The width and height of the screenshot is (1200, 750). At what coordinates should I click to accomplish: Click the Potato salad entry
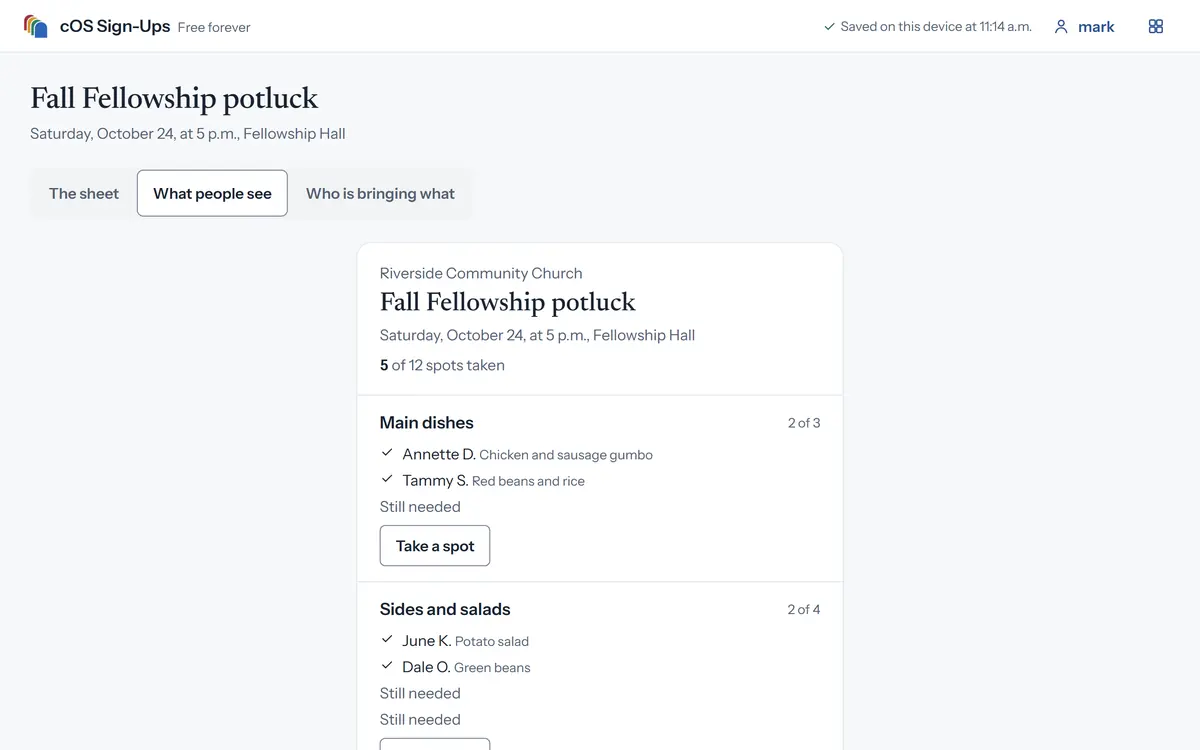[492, 641]
